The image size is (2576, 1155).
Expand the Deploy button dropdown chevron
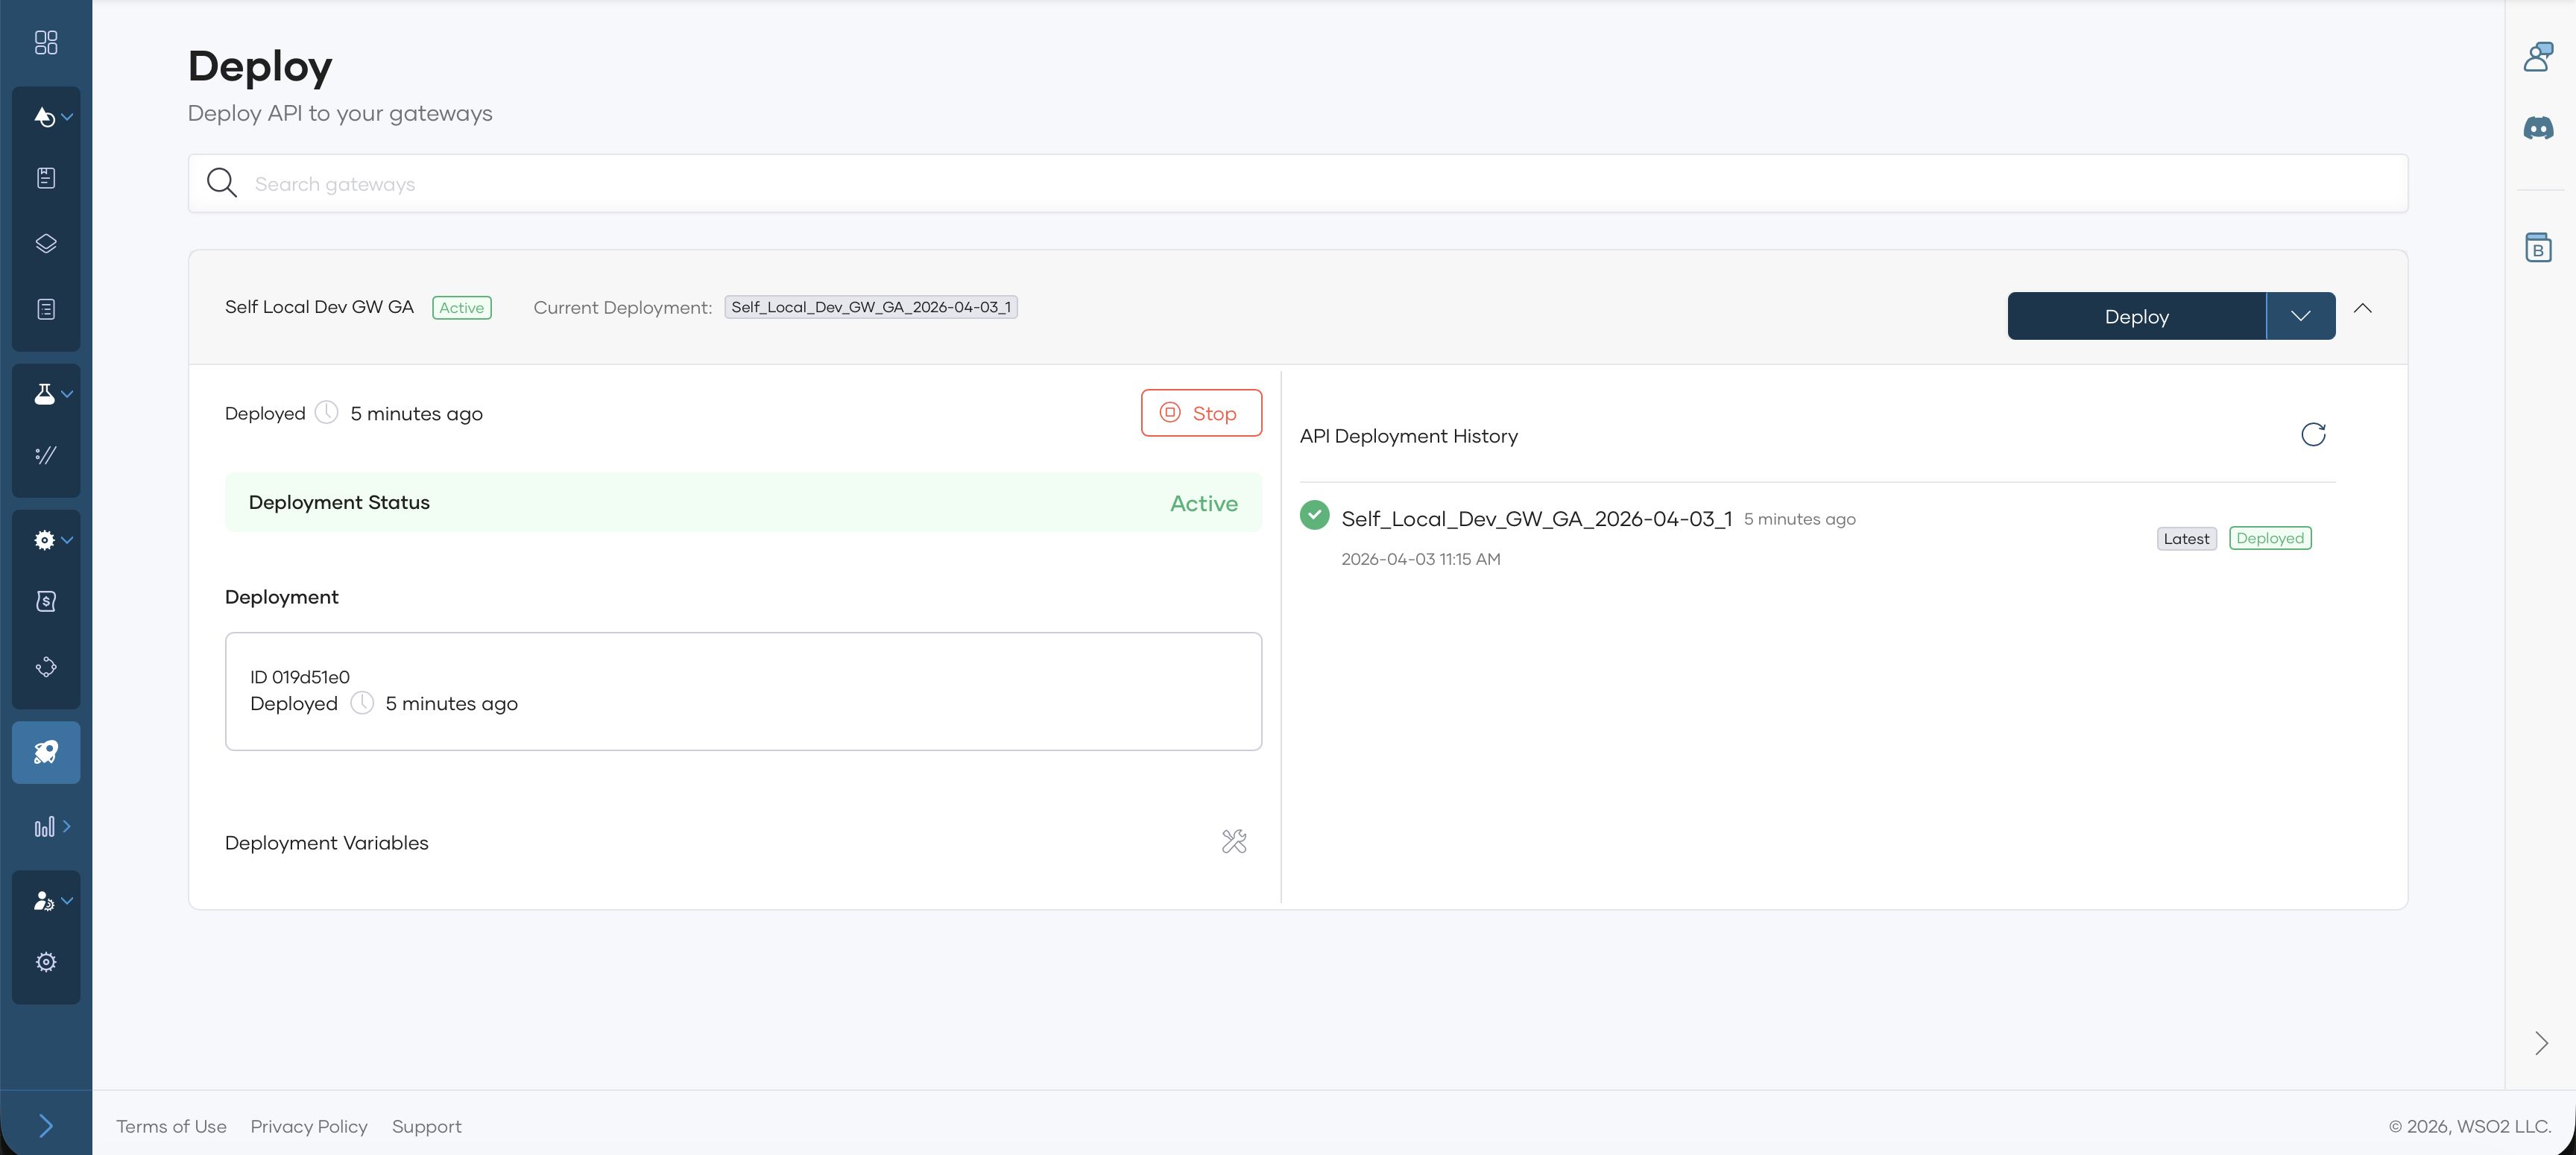coord(2301,315)
